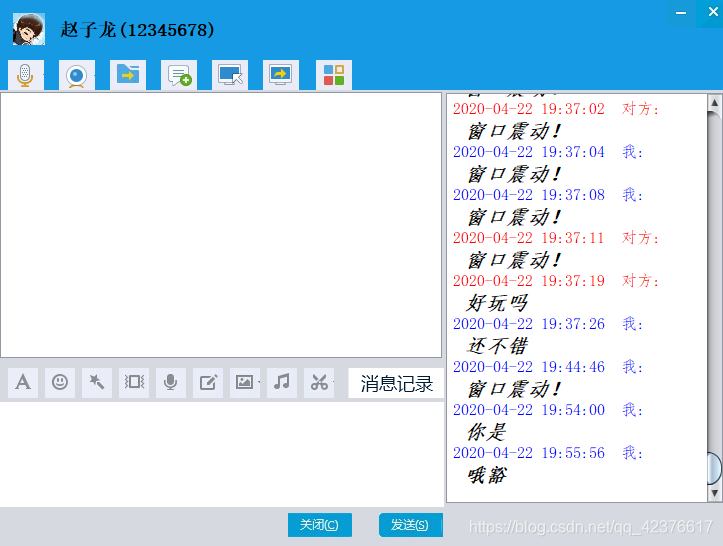Viewport: 723px width, 546px height.
Task: Click 关闭(C) button
Action: [x=320, y=525]
